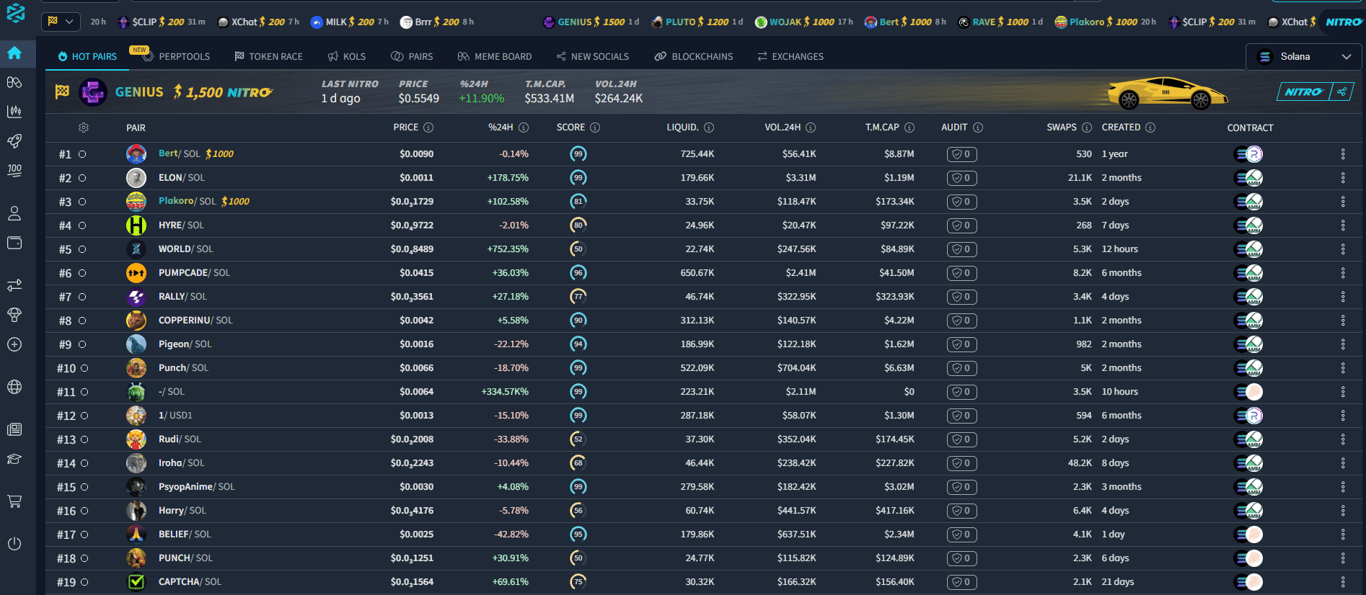Click the NITRO button beside yellow car
This screenshot has width=1366, height=595.
coord(1303,93)
